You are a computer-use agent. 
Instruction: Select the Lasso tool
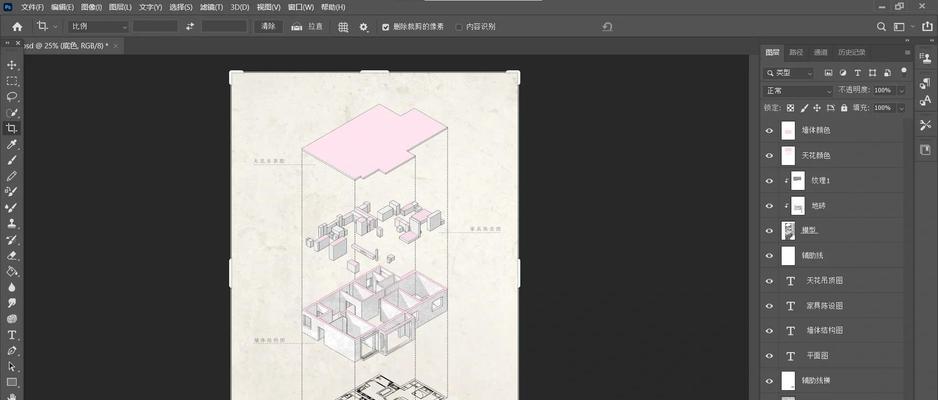pyautogui.click(x=11, y=96)
